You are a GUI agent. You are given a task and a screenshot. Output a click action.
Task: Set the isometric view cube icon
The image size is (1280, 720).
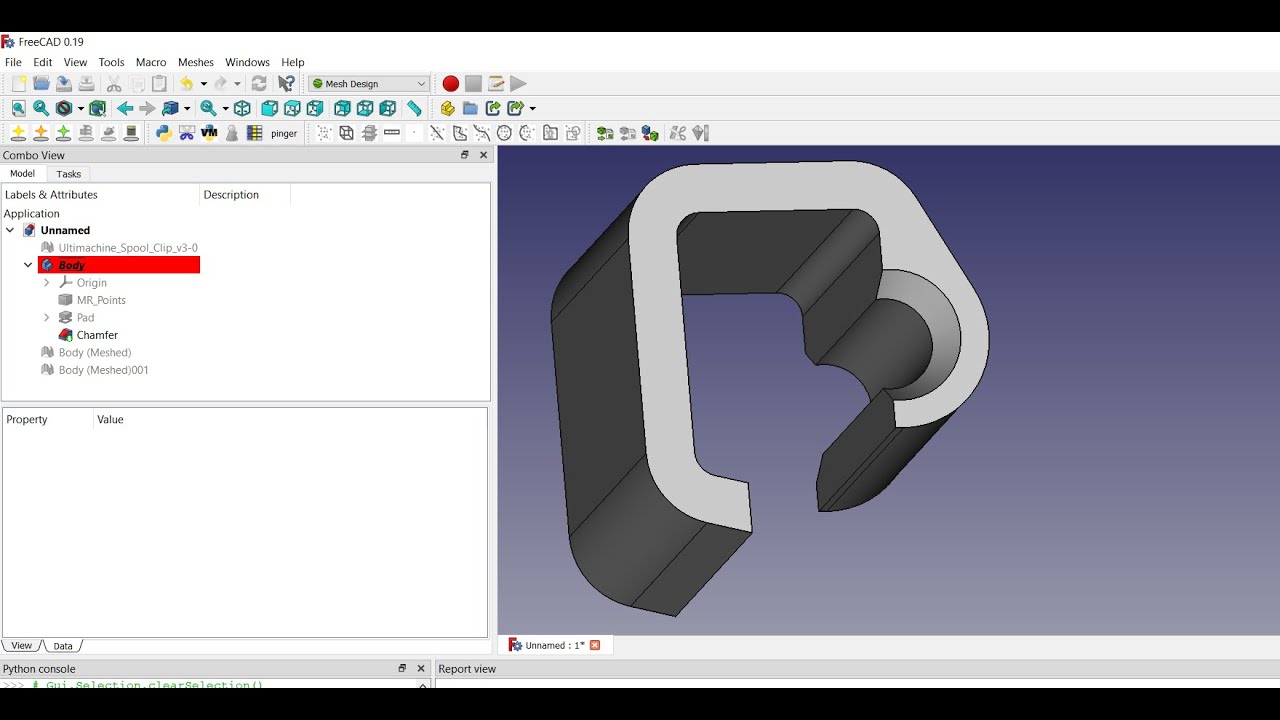click(x=242, y=108)
